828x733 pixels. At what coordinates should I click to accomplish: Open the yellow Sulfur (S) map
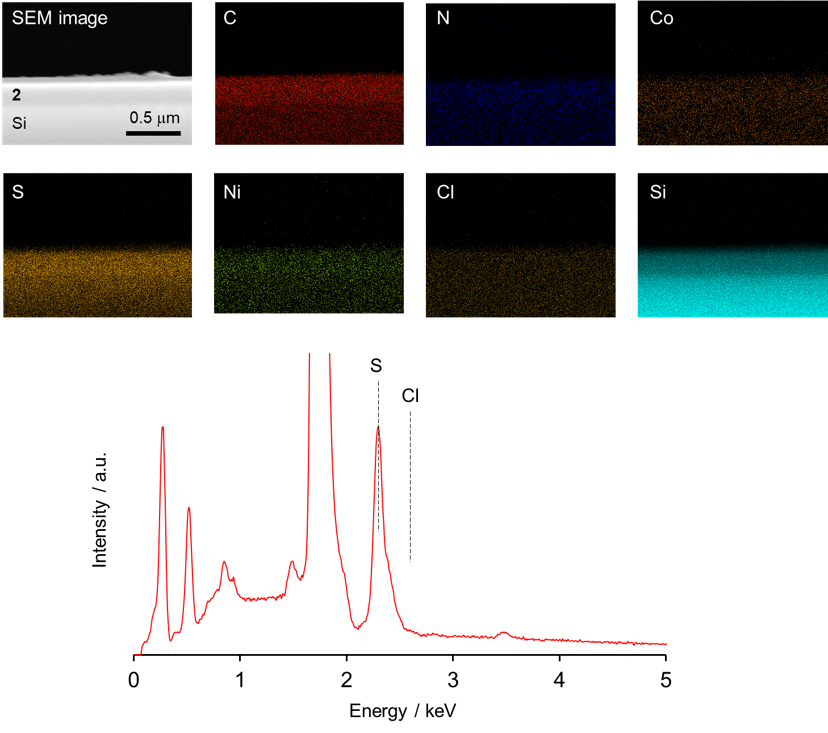97,245
